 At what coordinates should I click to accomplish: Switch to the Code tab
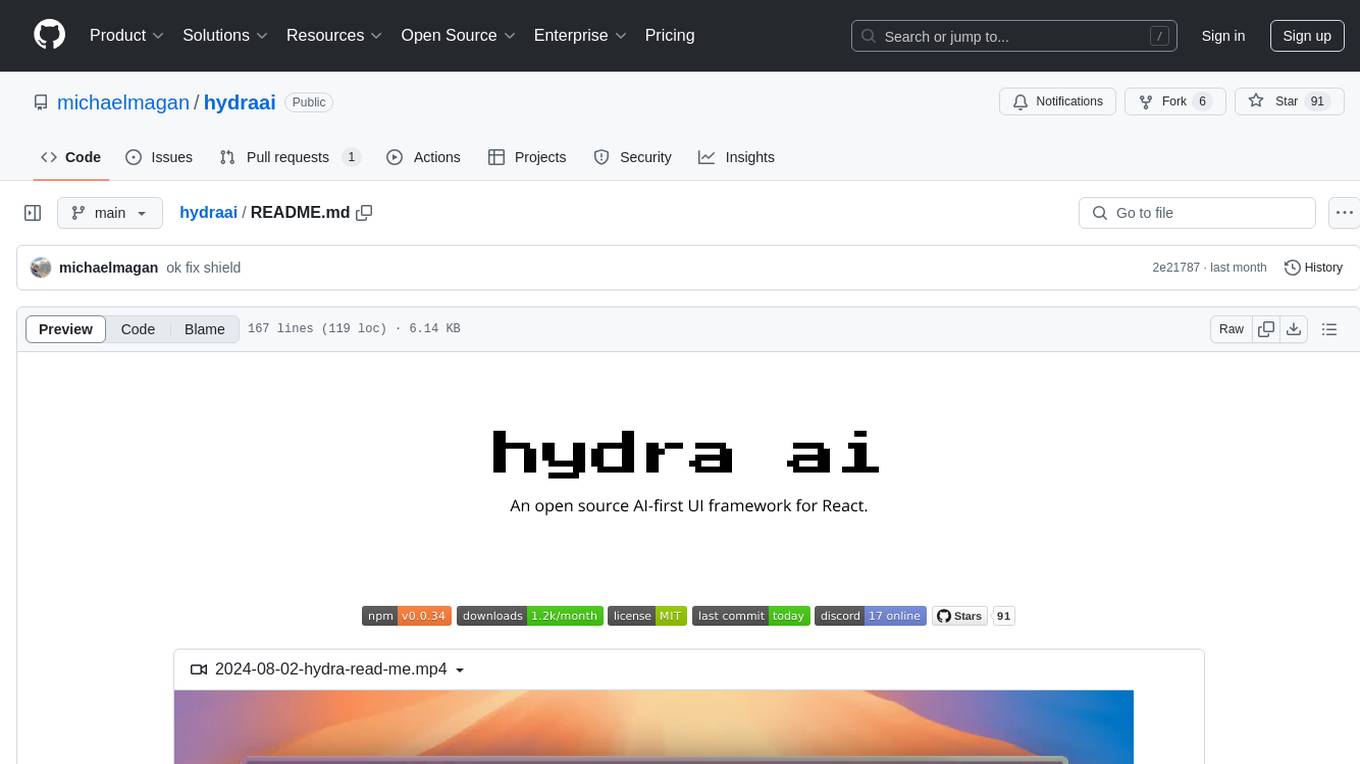(x=71, y=157)
